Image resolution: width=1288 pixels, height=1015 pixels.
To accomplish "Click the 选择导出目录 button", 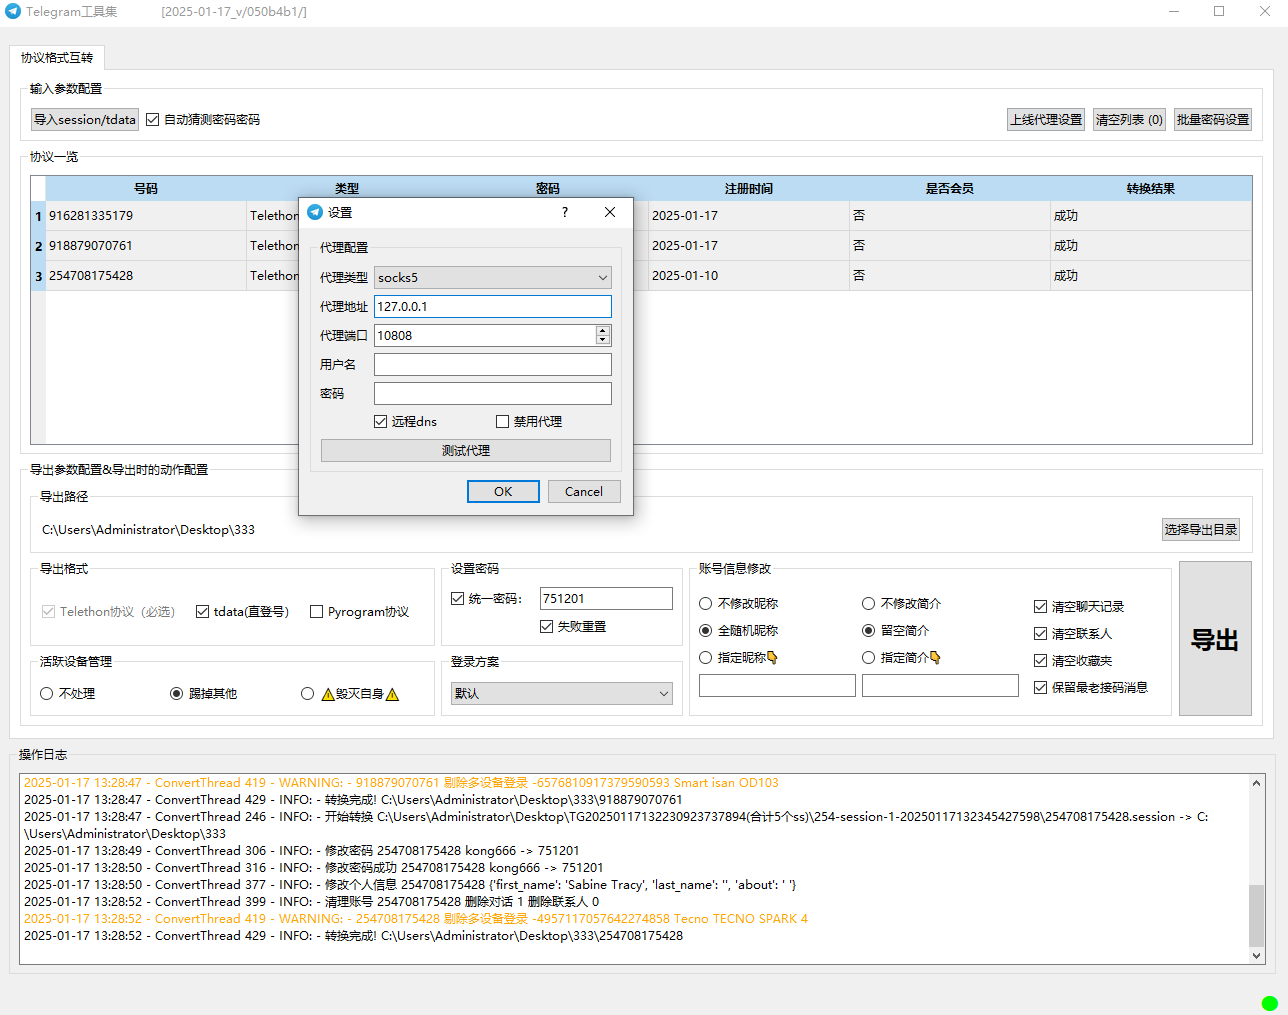I will point(1201,530).
